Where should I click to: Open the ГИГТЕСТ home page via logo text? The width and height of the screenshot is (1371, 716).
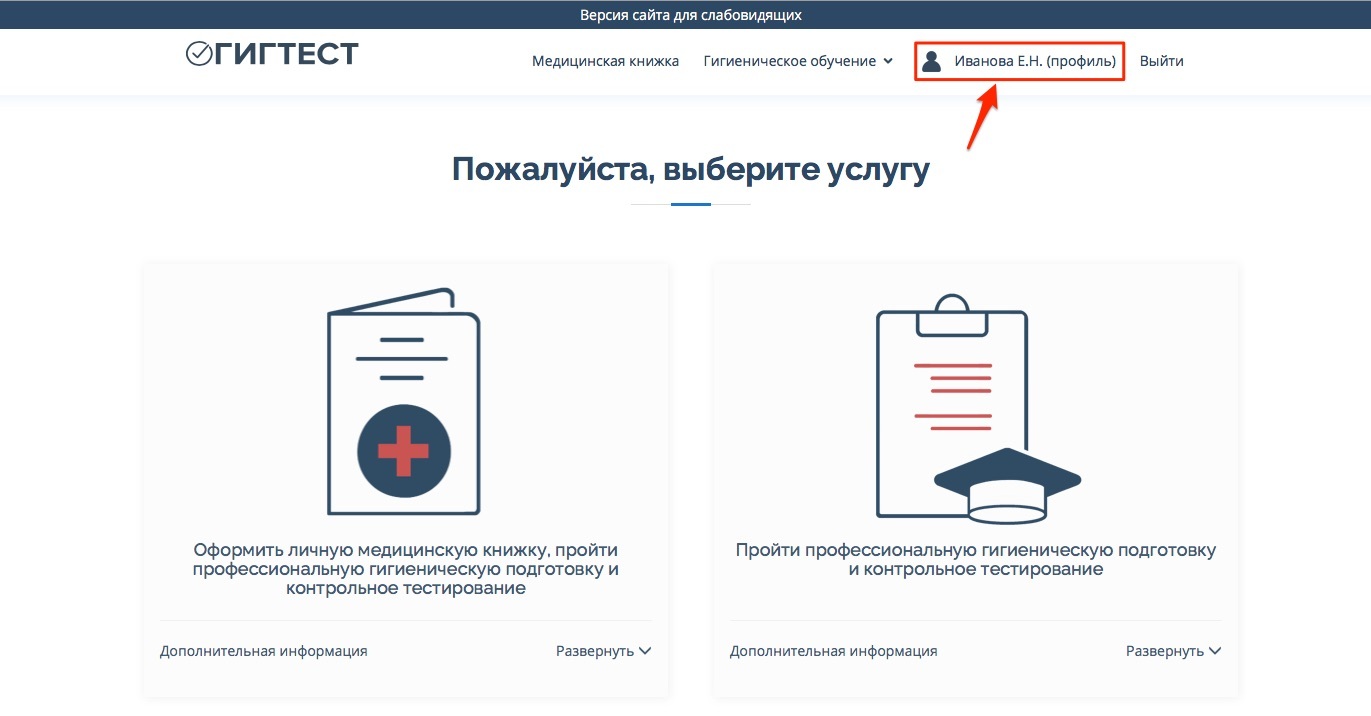click(x=286, y=54)
